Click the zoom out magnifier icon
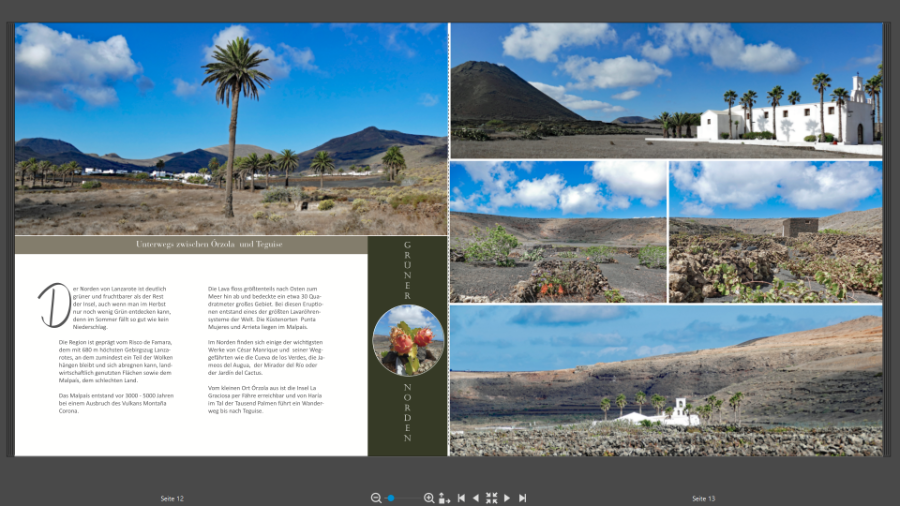900x506 pixels. (376, 498)
